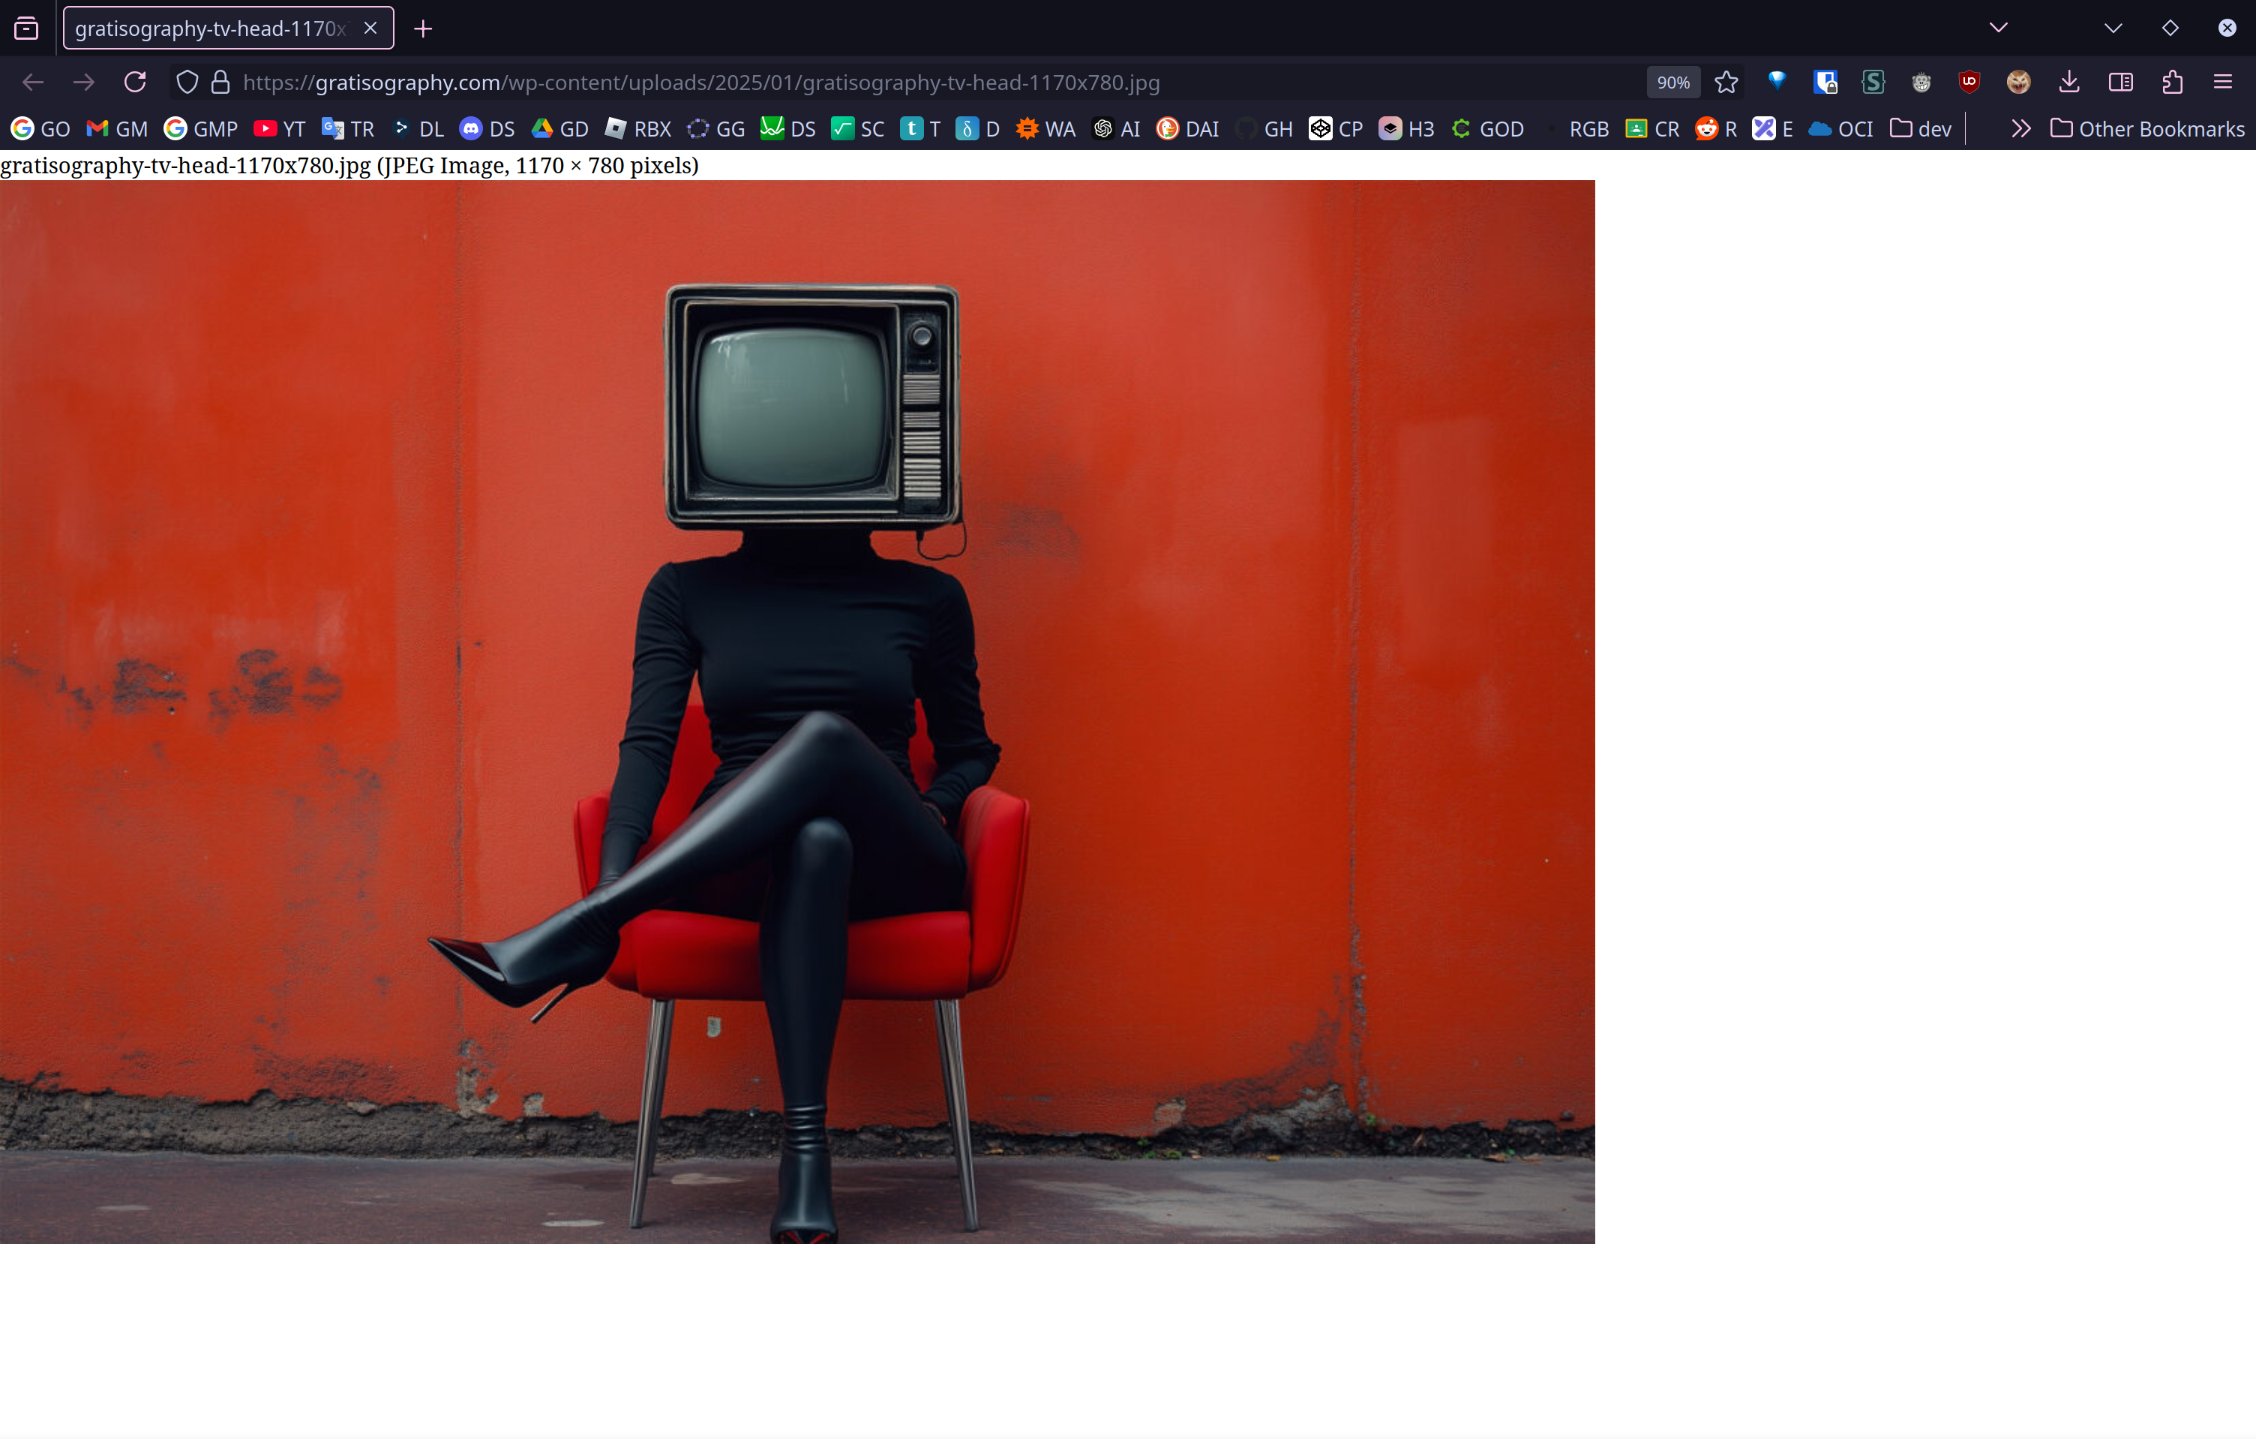Viewport: 2256px width, 1439px height.
Task: Open the D bookmark with delta icon
Action: tap(978, 129)
